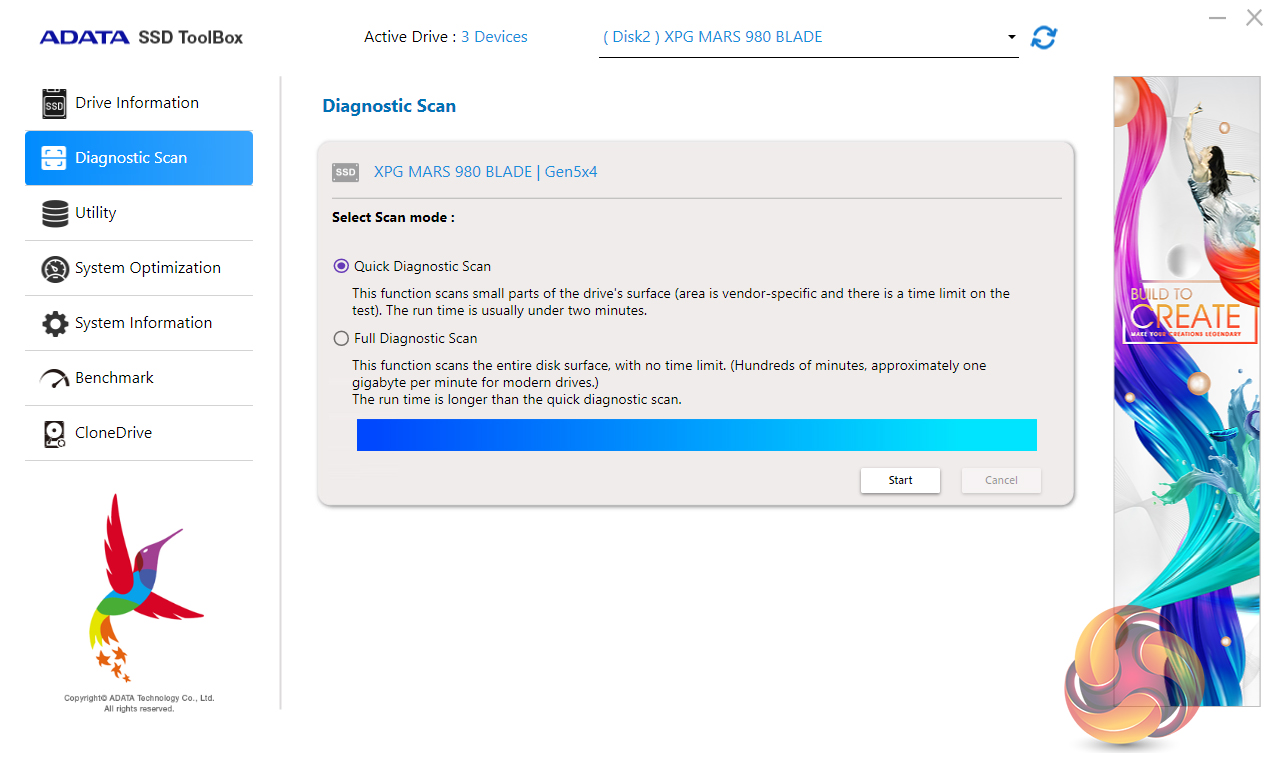Click the Cancel button

1001,480
